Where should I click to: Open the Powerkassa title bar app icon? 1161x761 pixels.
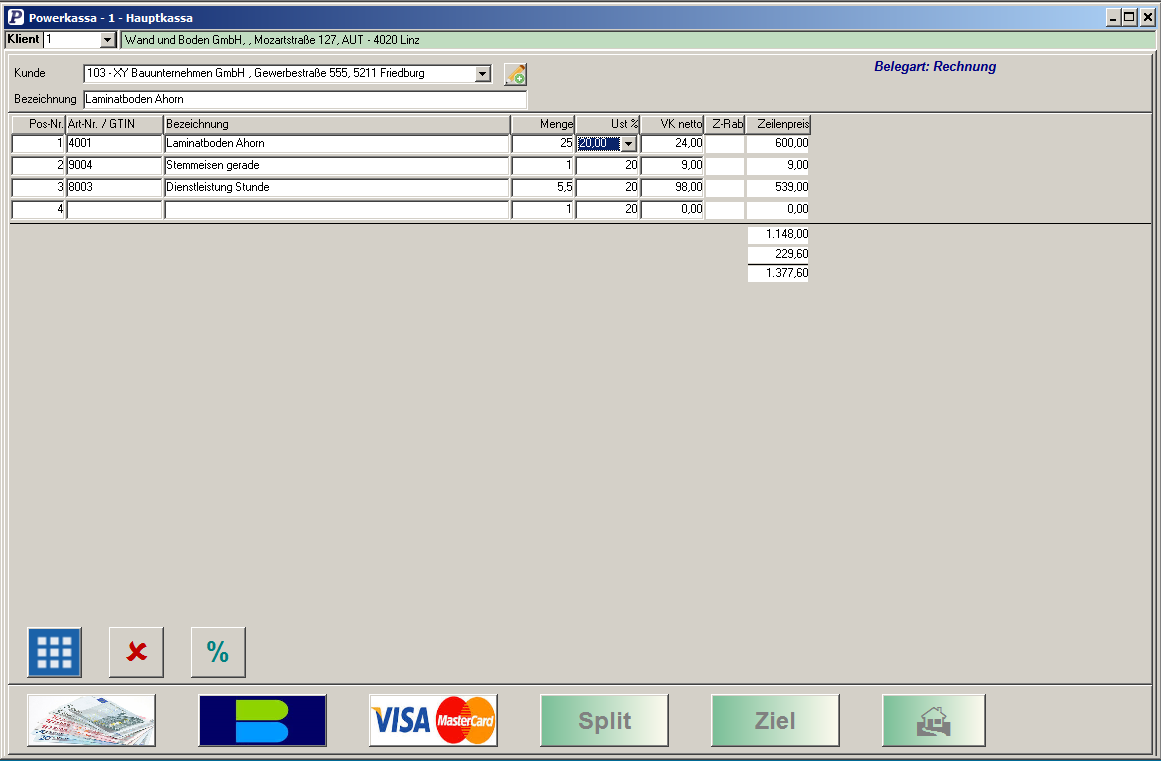pyautogui.click(x=15, y=17)
